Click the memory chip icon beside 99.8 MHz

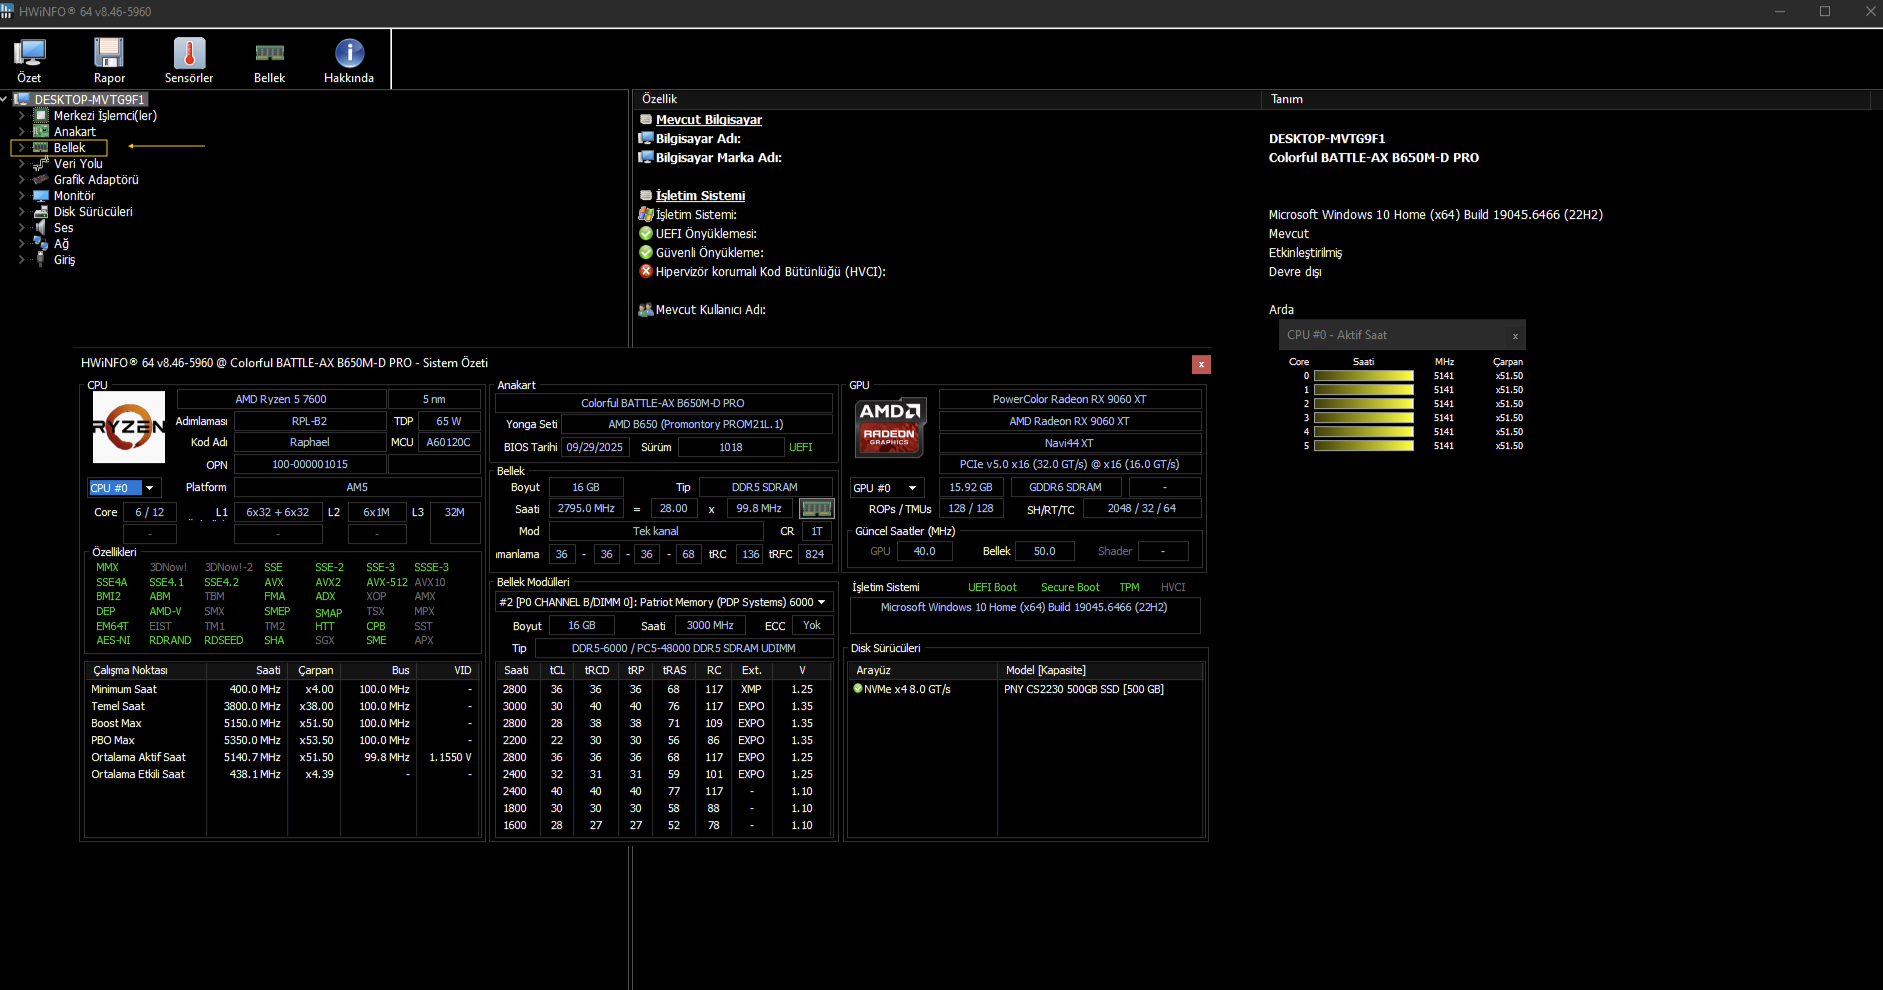tap(817, 509)
